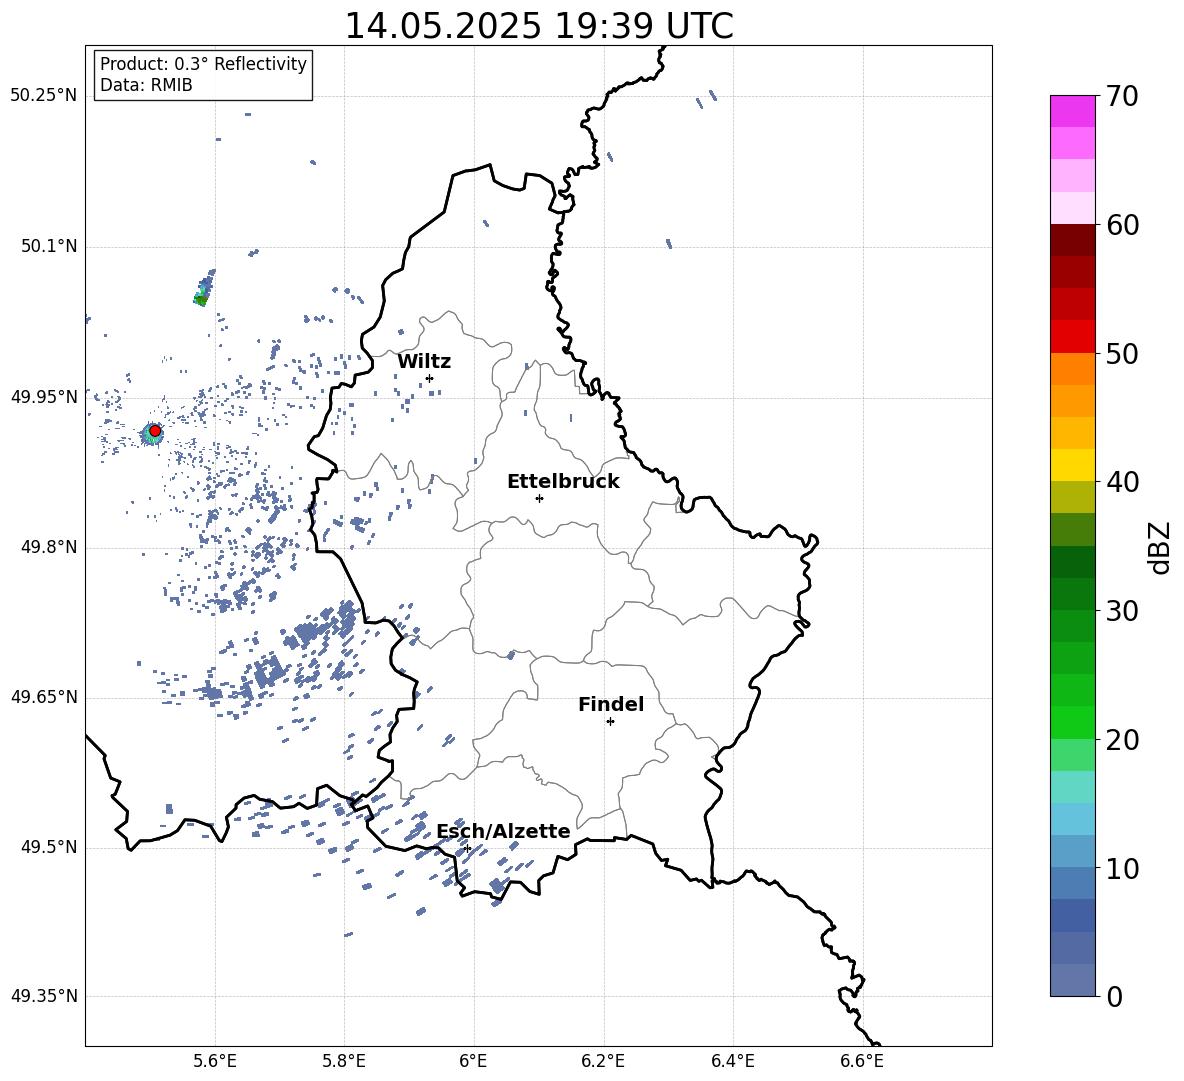
Task: Click the 49.65°N latitude label
Action: point(44,697)
